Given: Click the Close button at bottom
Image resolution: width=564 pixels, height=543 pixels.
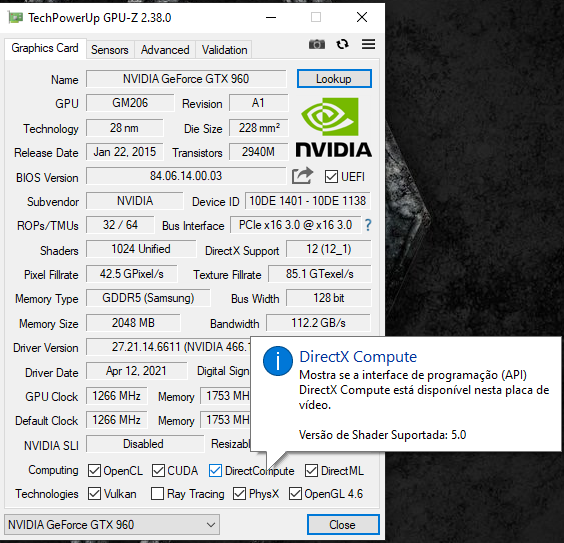Looking at the screenshot, I should [x=343, y=525].
